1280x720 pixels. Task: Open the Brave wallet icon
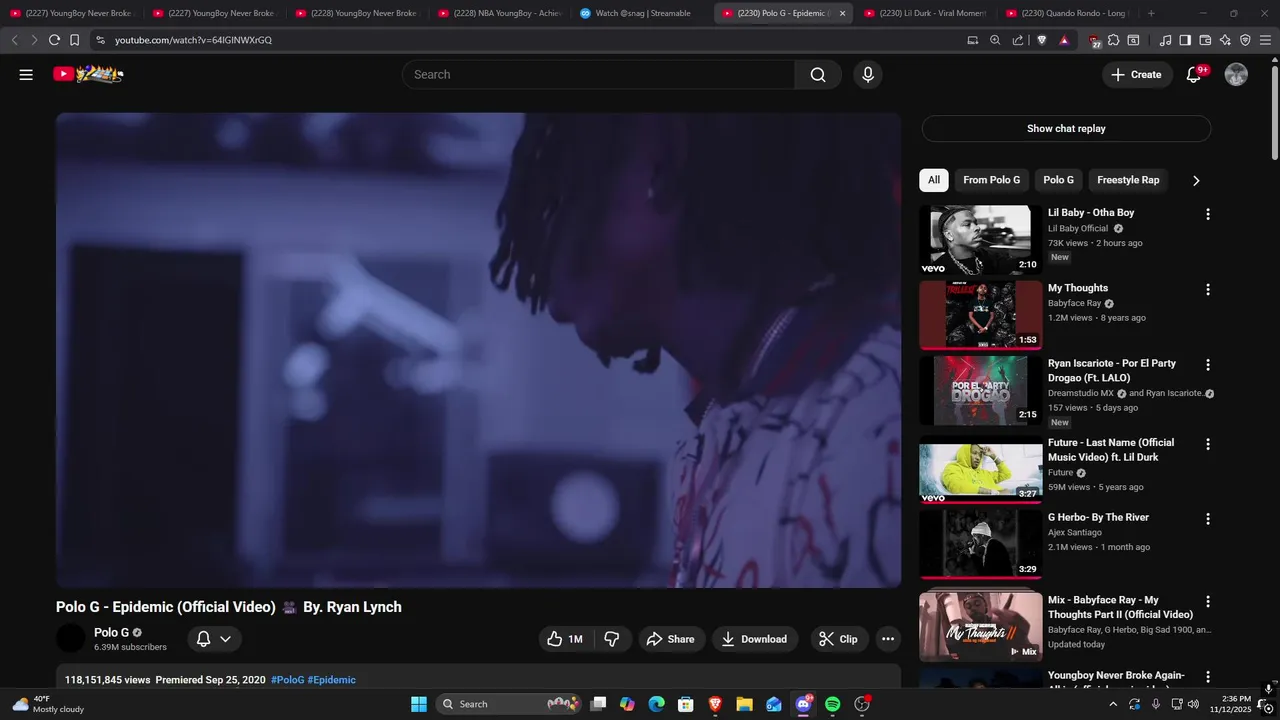click(1205, 40)
